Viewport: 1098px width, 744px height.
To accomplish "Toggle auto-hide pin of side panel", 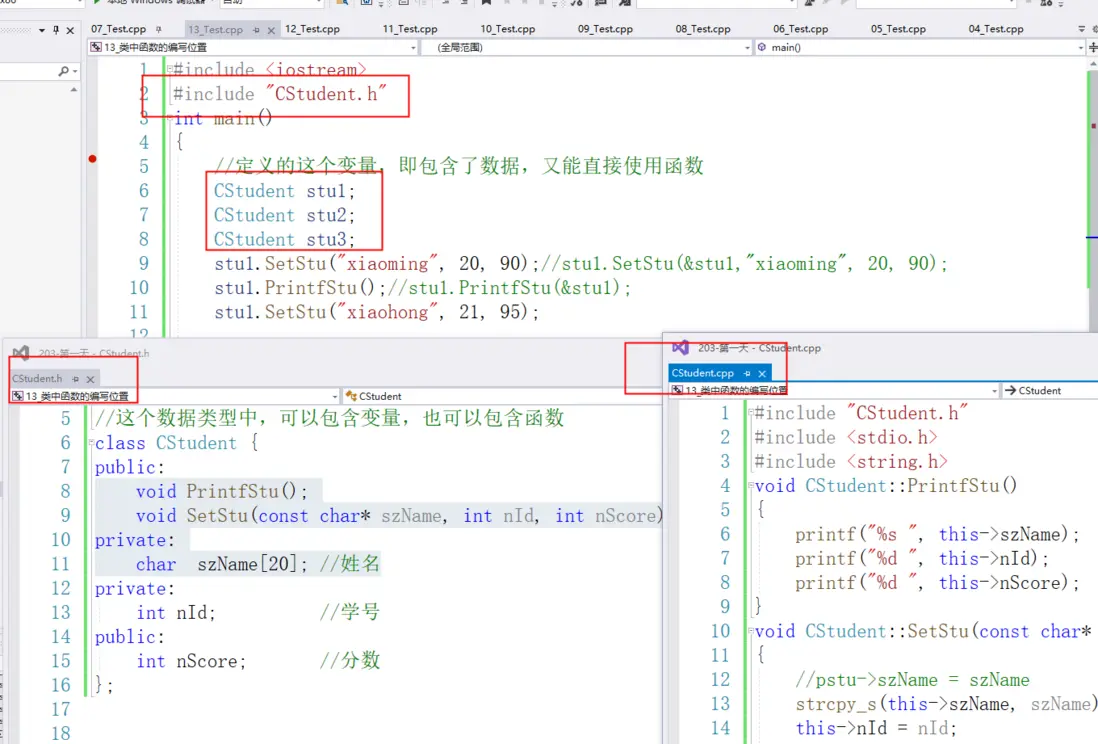I will coord(56,30).
